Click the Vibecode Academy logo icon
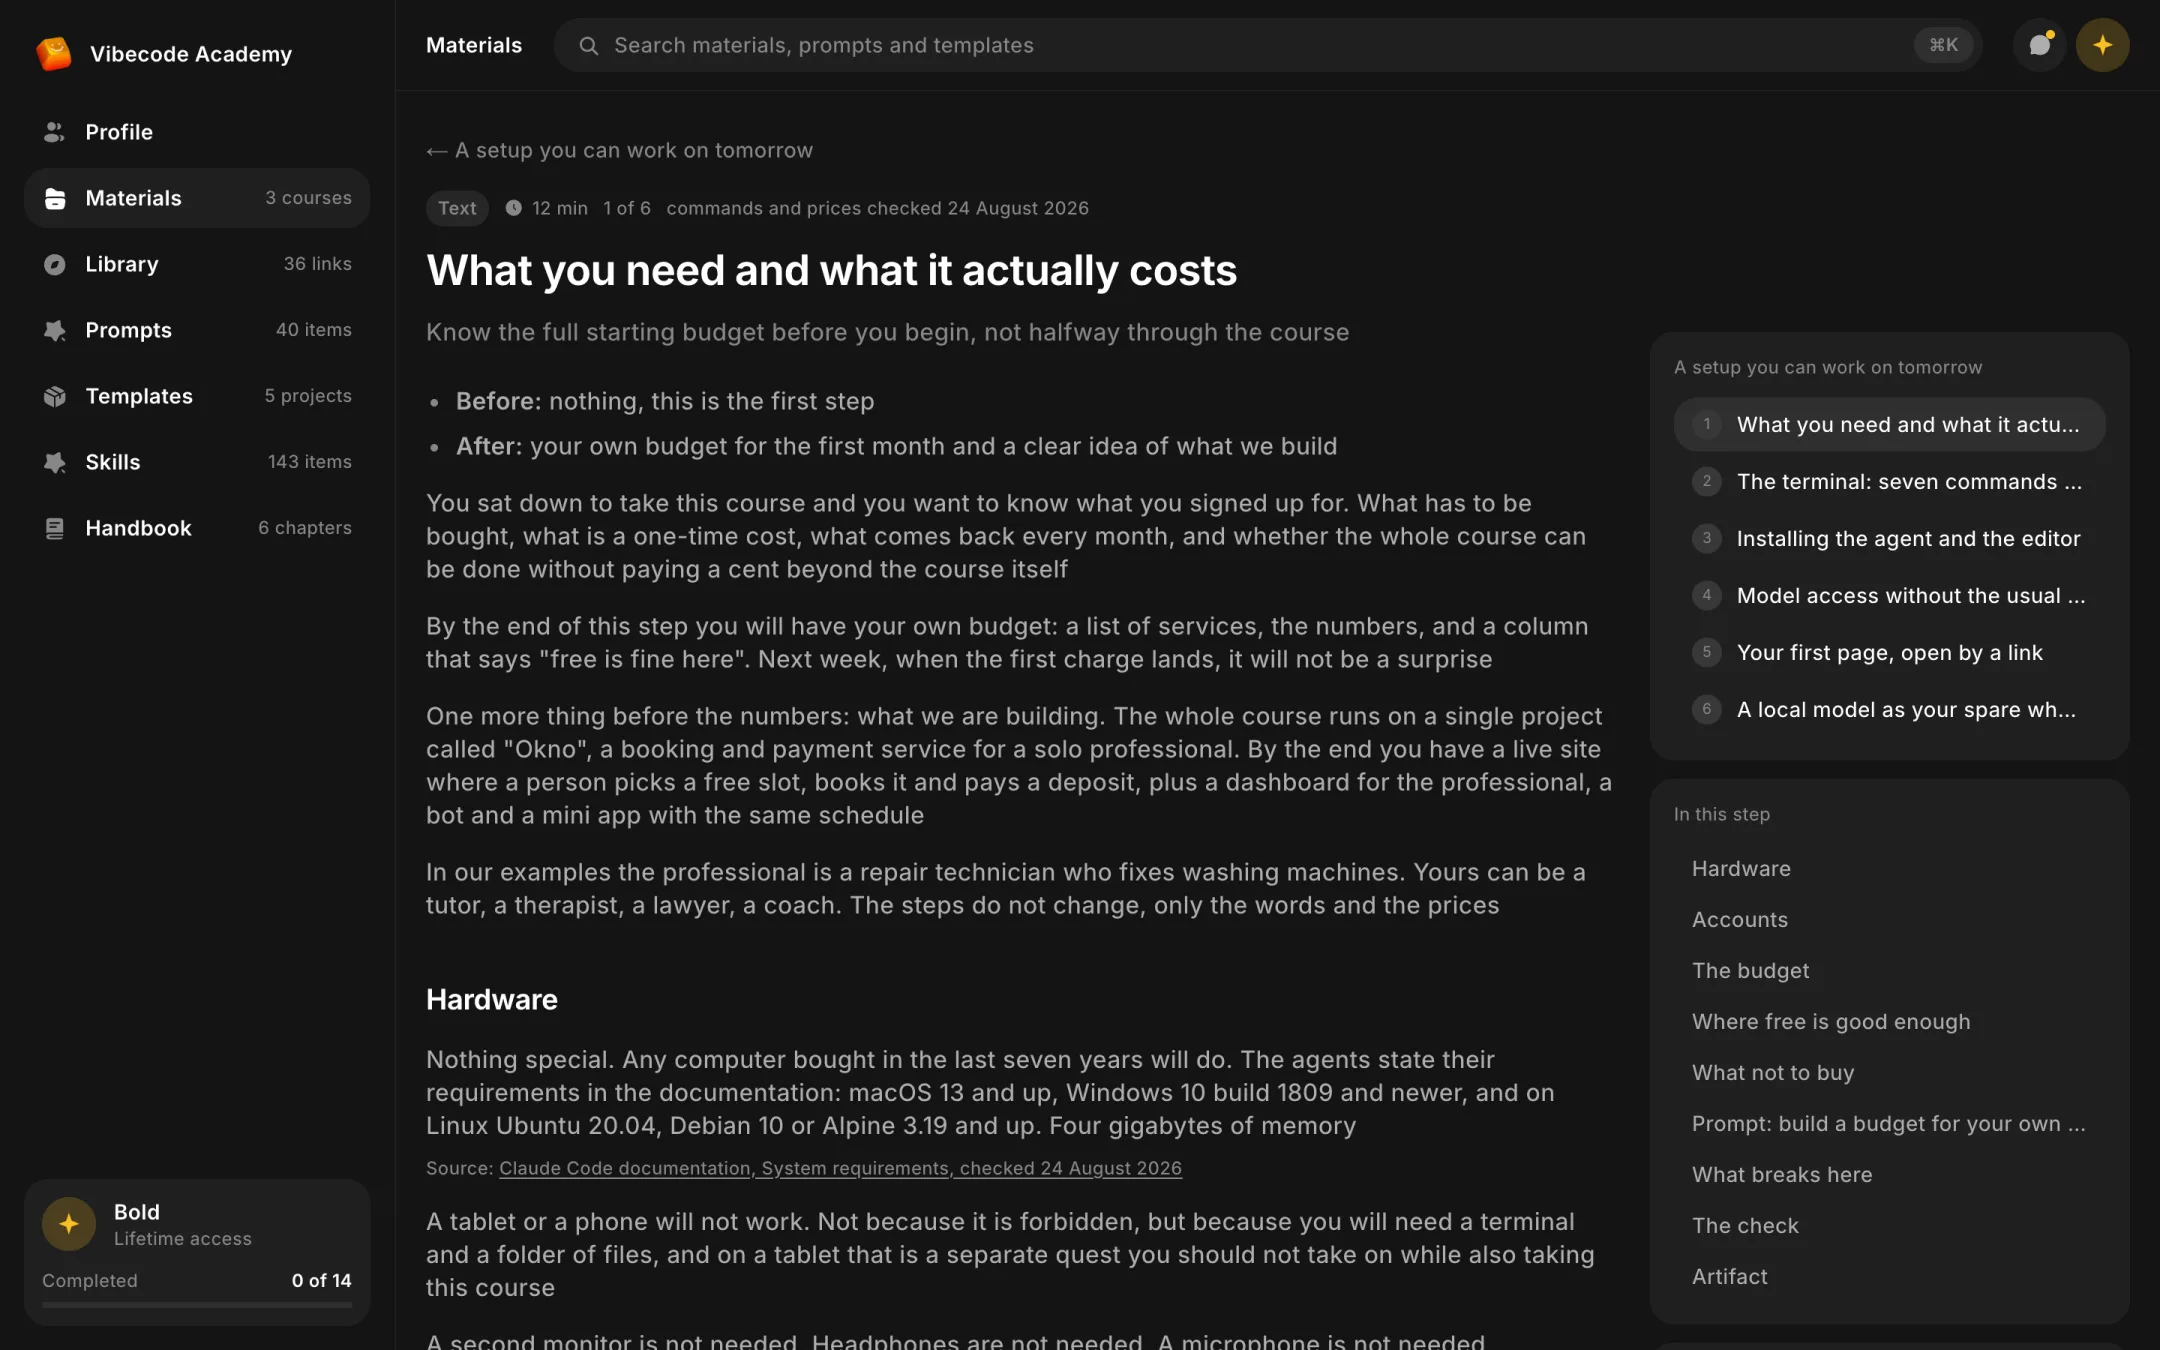 coord(54,53)
